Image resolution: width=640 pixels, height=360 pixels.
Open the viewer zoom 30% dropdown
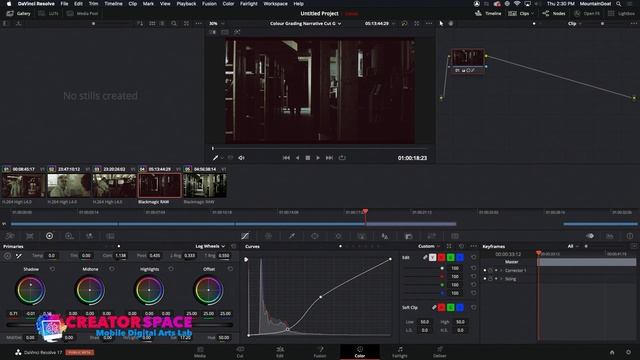(216, 23)
